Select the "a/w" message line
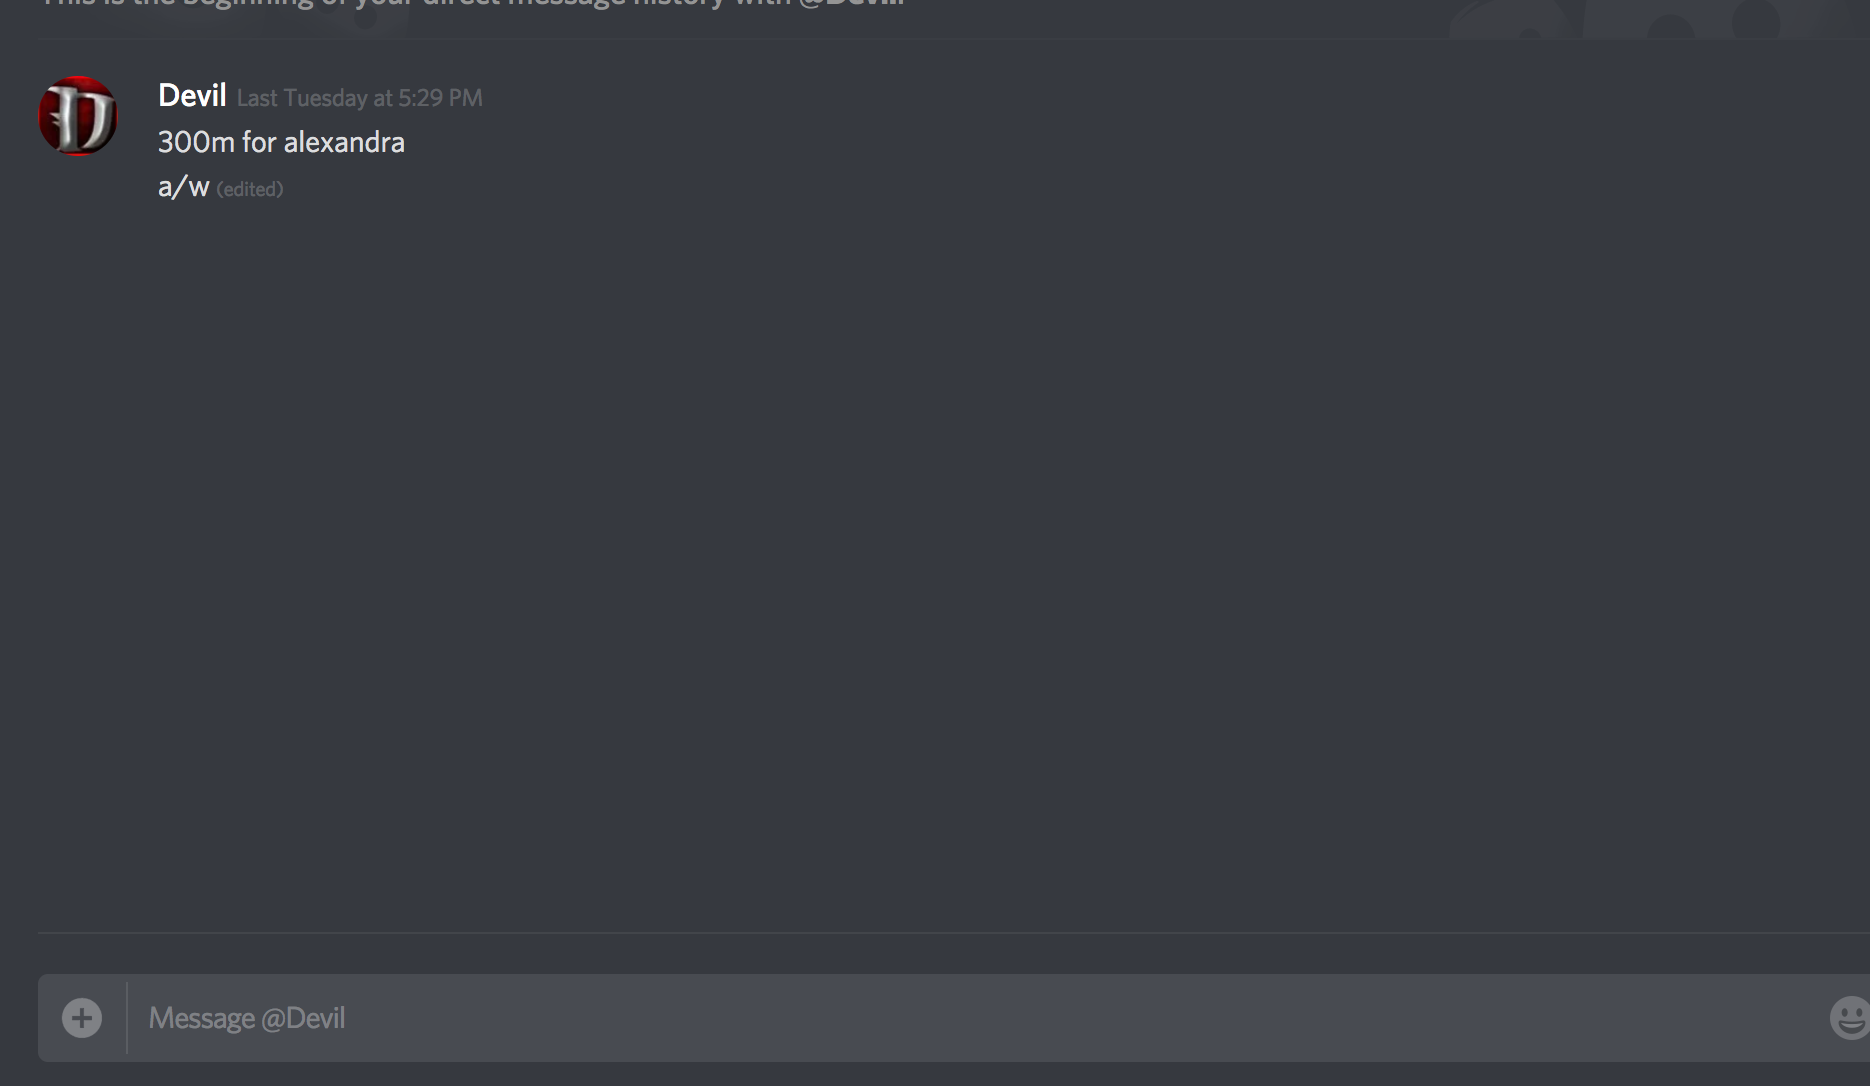 pyautogui.click(x=184, y=187)
